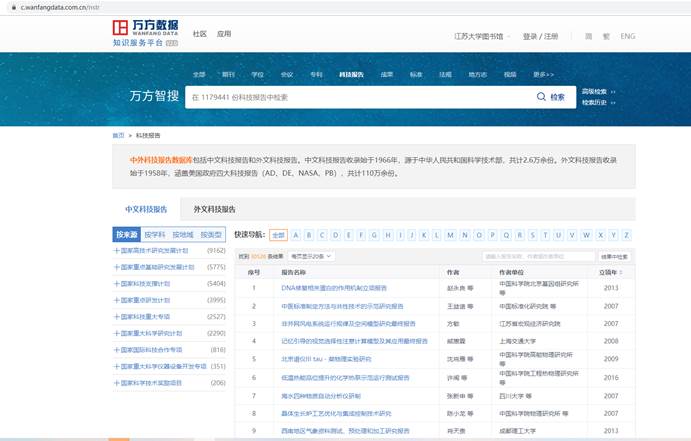
Task: Expand the tree node with count (9162)
Action: [x=116, y=251]
